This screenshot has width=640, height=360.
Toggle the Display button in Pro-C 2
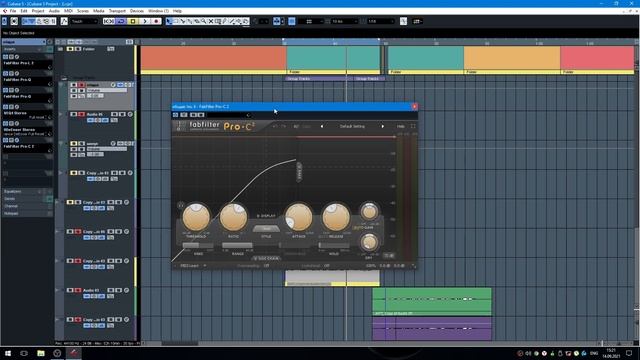tap(266, 216)
